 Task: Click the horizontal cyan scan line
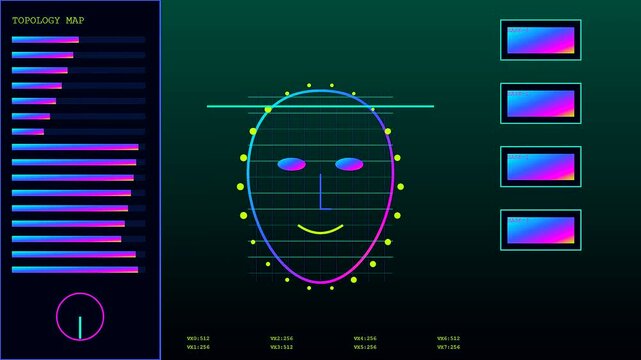[x=320, y=106]
